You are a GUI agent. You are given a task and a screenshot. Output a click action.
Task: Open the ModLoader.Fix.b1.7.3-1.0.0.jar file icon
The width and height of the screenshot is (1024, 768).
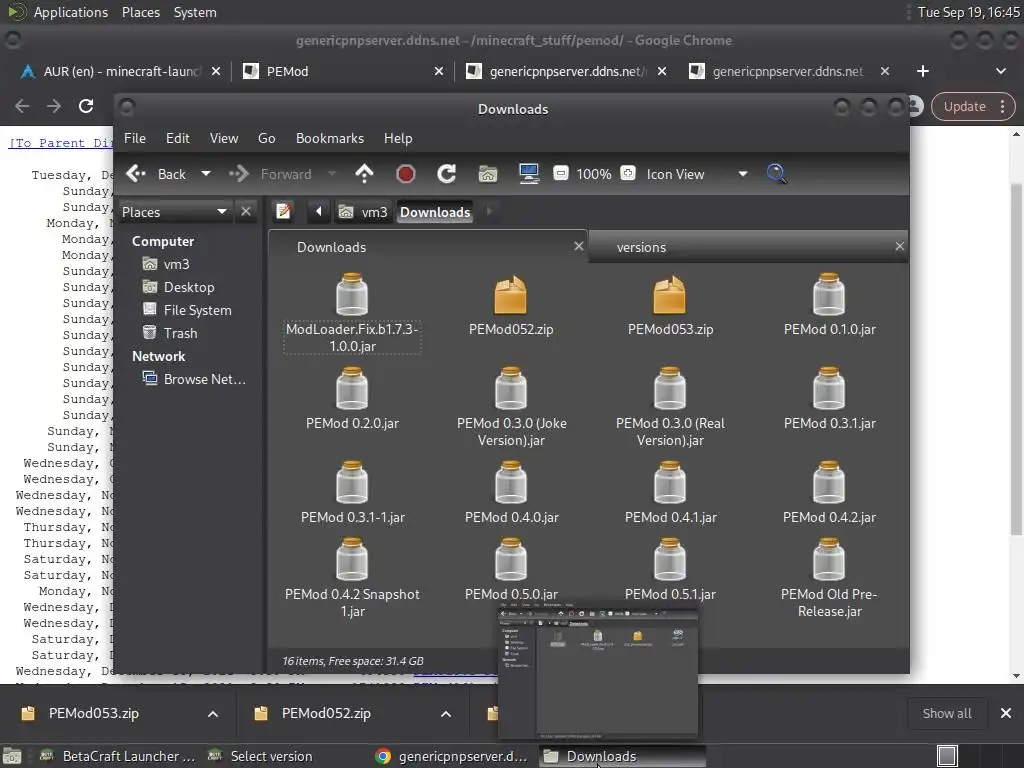coord(352,295)
